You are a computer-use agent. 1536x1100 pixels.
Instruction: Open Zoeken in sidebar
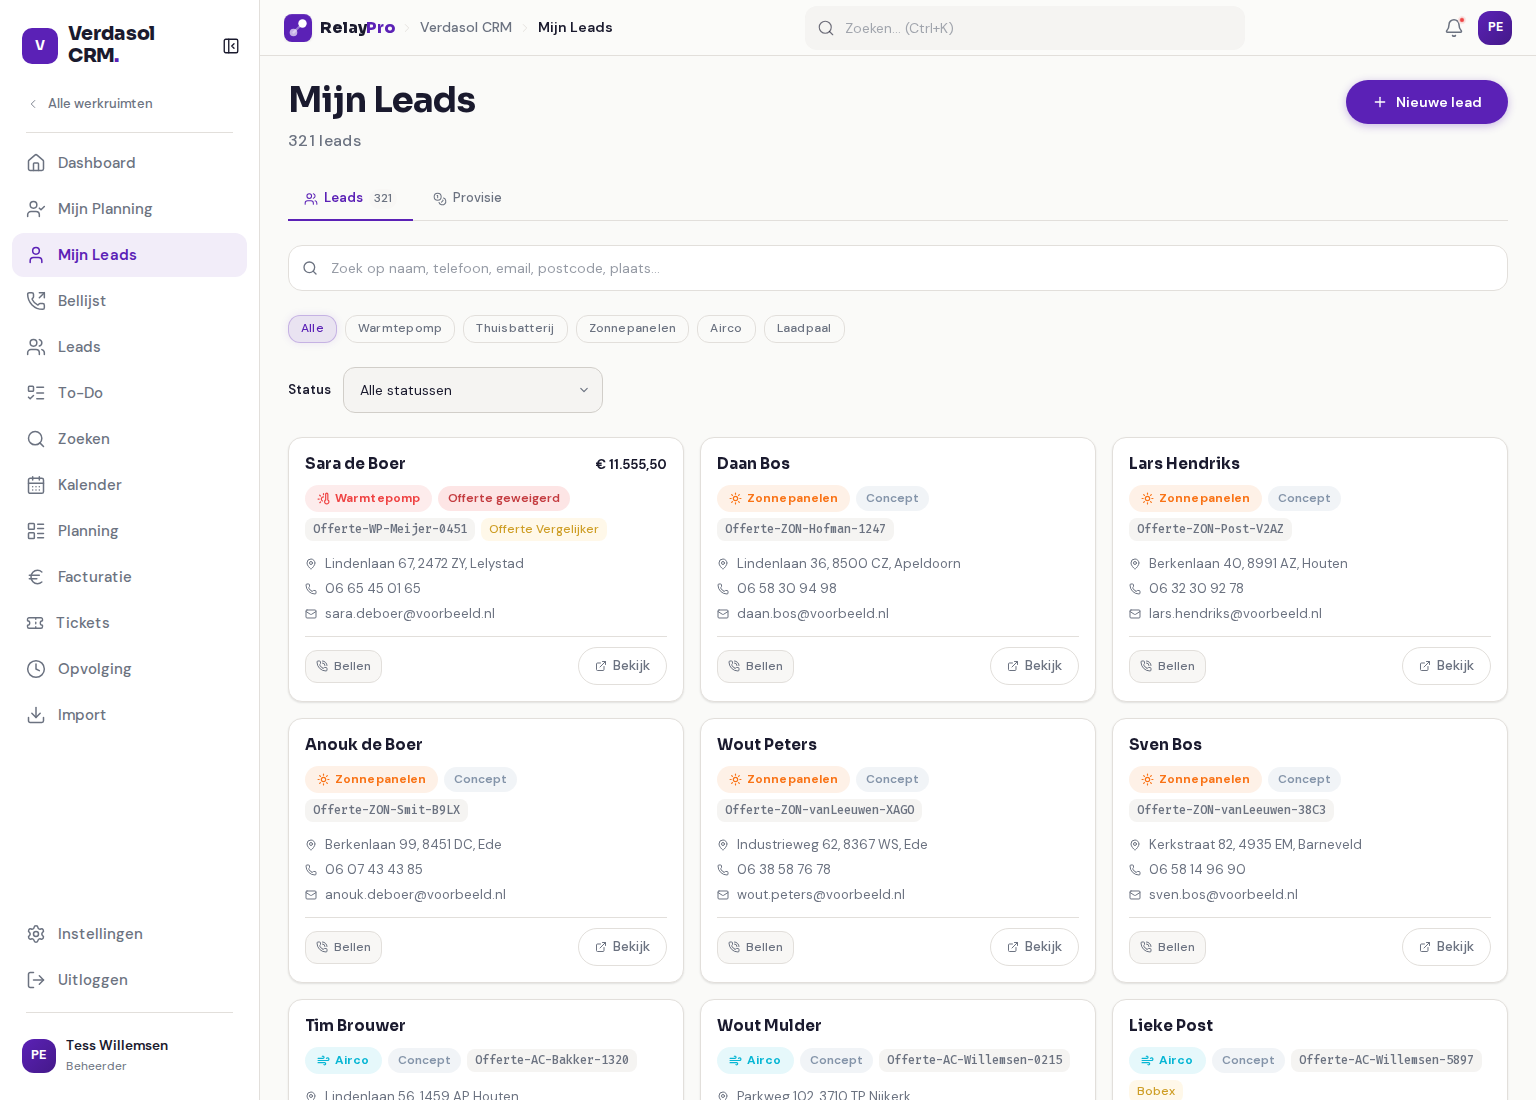[129, 439]
